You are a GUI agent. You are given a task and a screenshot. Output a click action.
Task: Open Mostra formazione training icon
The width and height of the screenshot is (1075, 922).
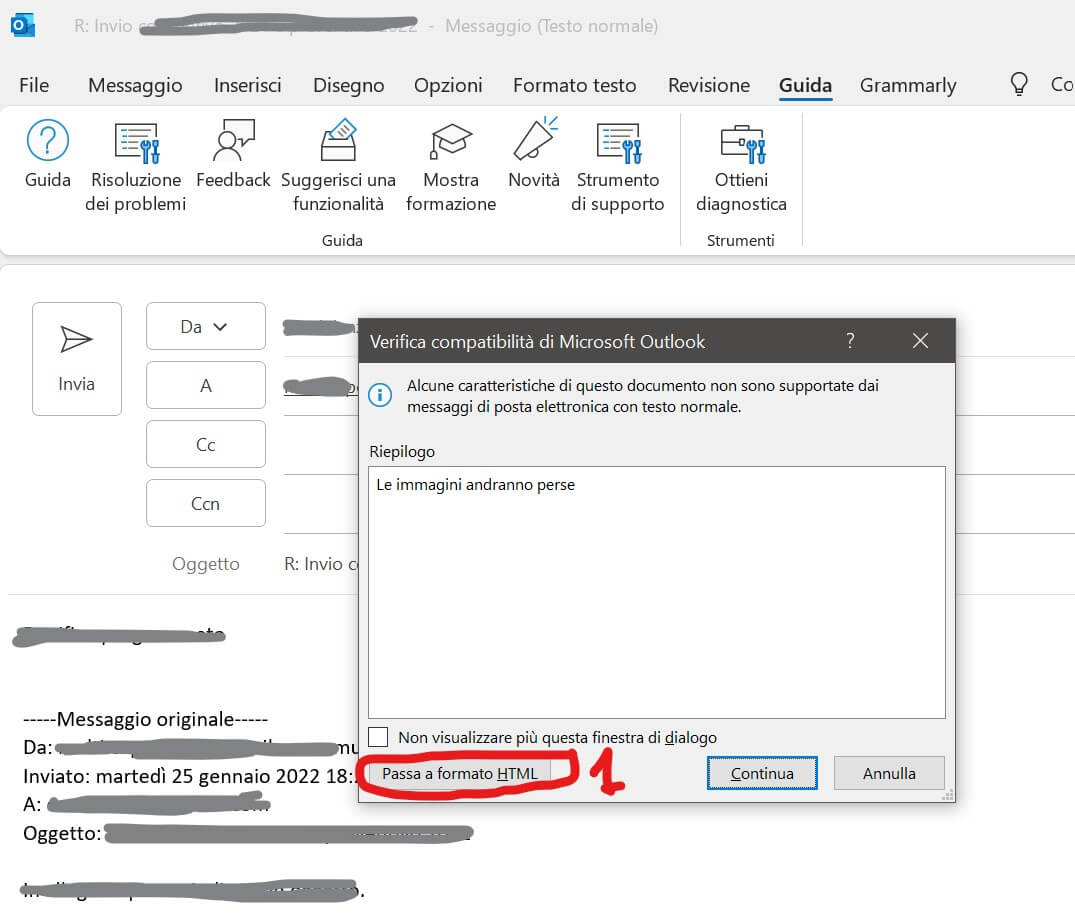(x=450, y=142)
